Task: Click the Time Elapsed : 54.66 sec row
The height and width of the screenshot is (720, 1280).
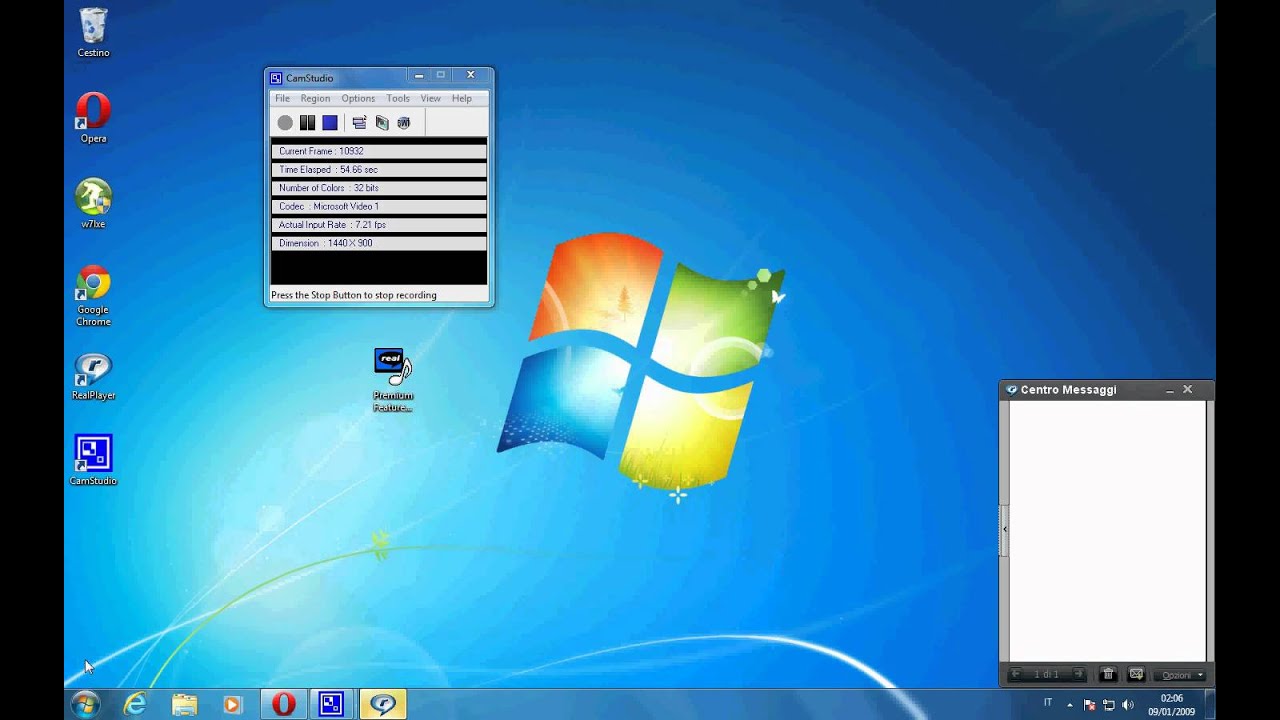Action: pyautogui.click(x=379, y=170)
